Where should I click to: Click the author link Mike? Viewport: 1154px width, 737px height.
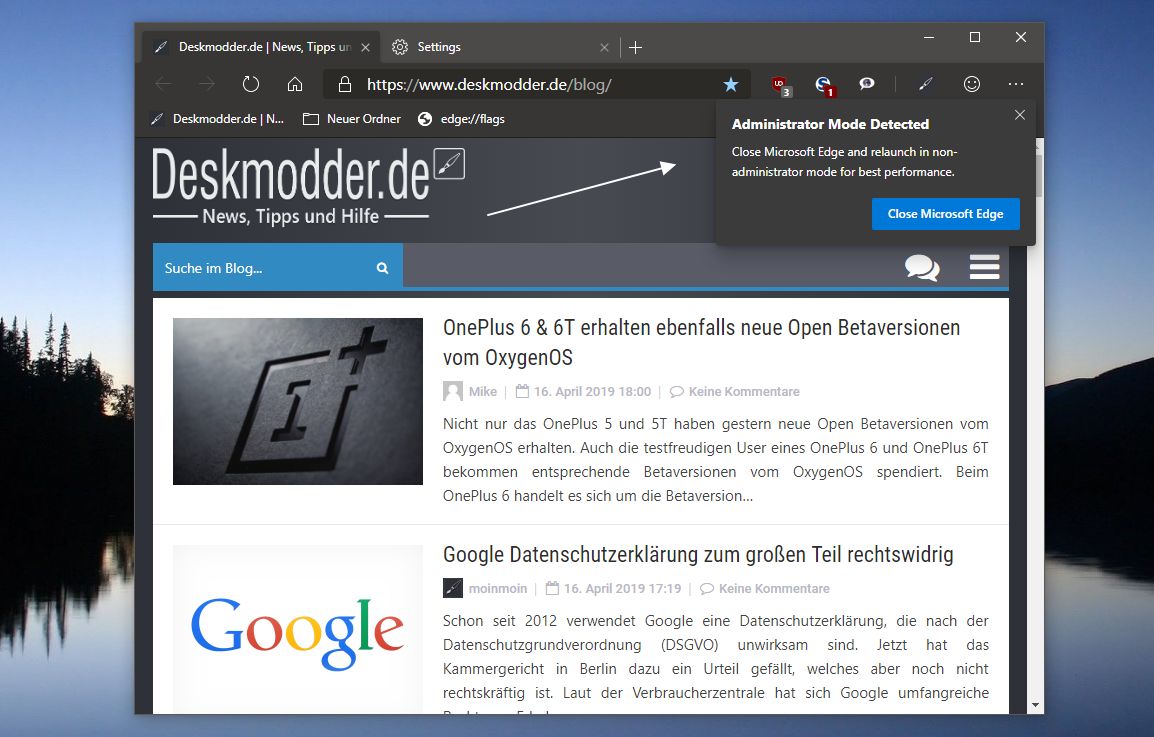[483, 392]
